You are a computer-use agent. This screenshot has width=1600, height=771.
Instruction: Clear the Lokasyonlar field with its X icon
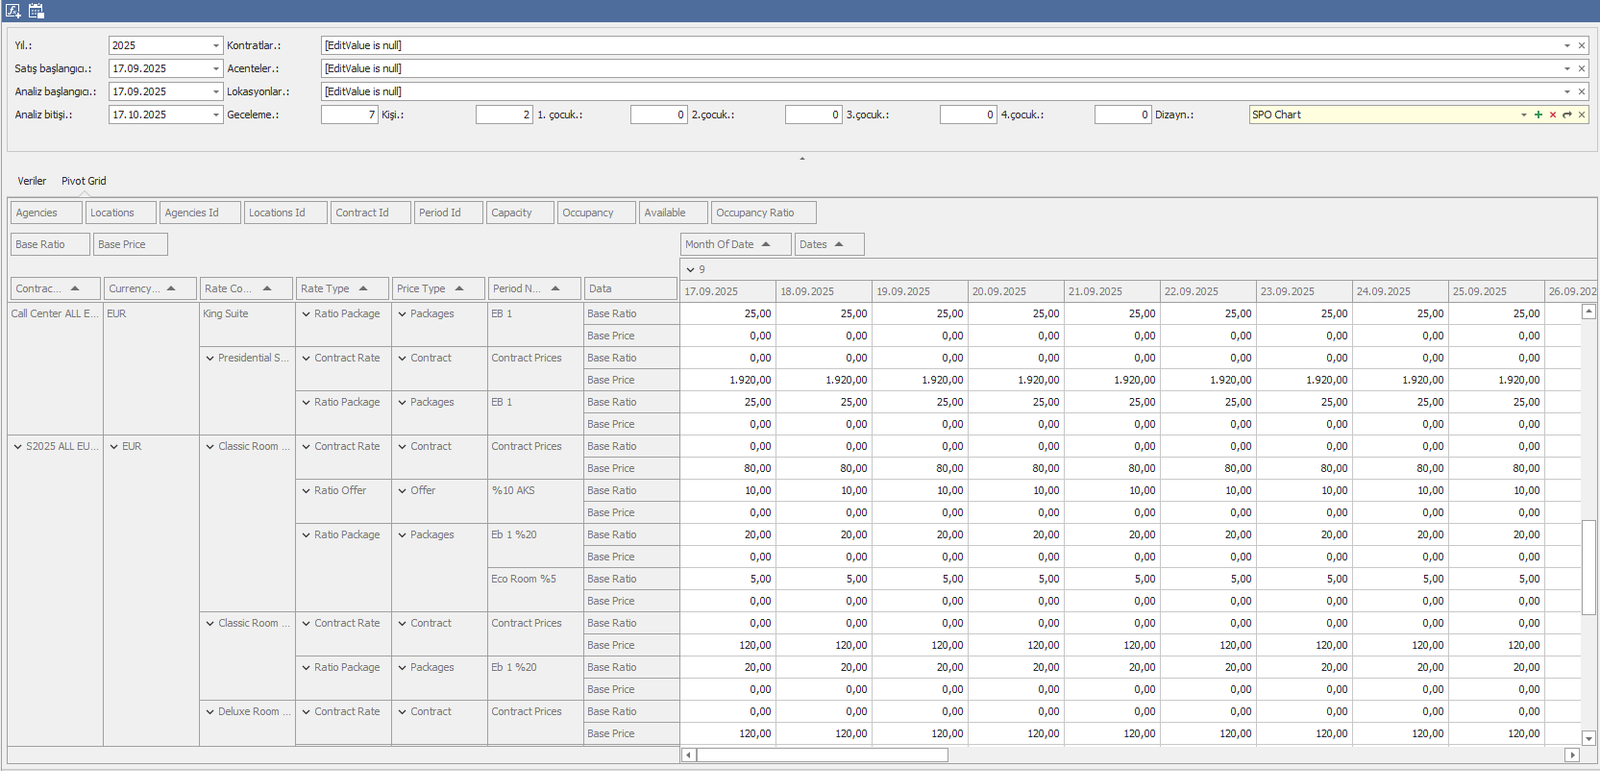click(x=1582, y=92)
